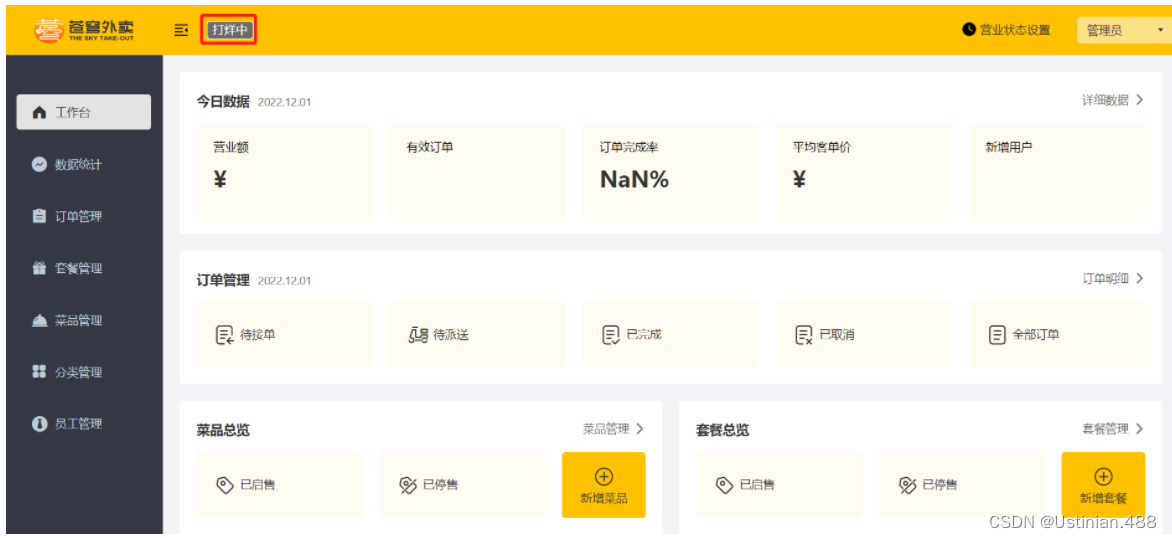Open the 待接单 pending orders card
The image size is (1172, 538).
[284, 335]
